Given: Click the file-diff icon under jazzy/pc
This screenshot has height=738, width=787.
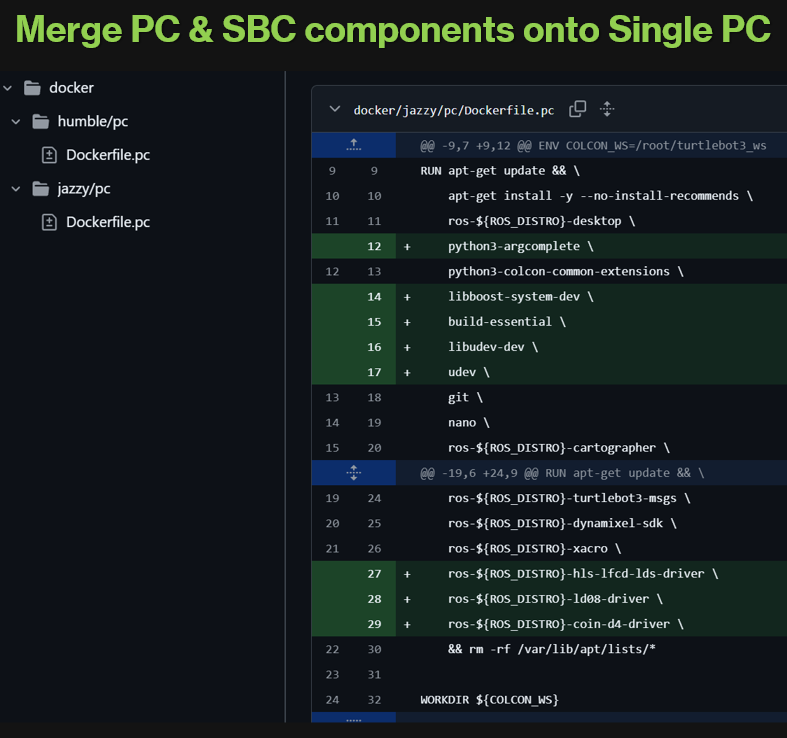Looking at the screenshot, I should [x=49, y=222].
